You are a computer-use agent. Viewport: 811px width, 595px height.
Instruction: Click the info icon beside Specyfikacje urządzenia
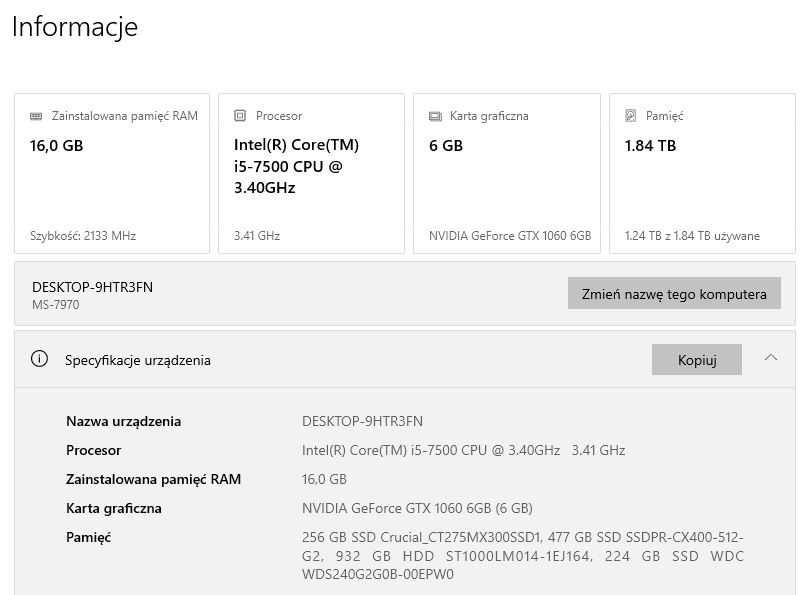(x=39, y=359)
